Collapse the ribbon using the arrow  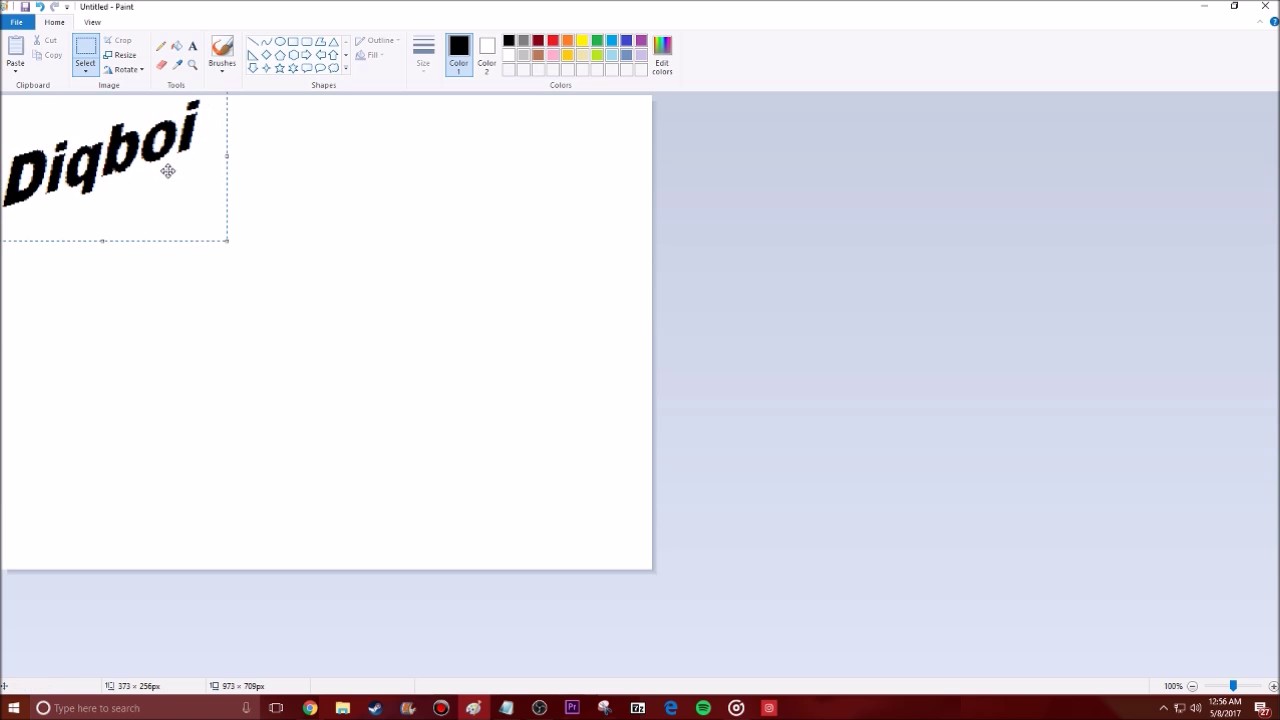tap(1262, 22)
